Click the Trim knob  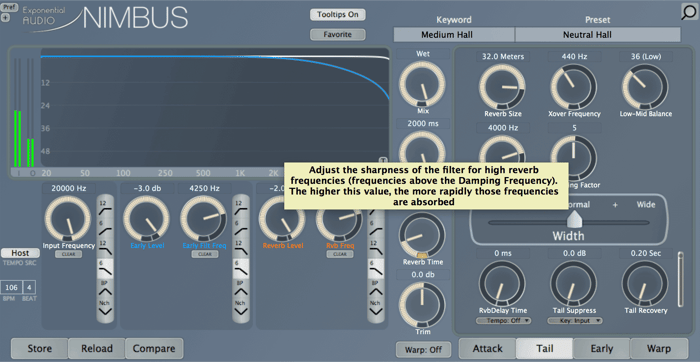pyautogui.click(x=422, y=305)
